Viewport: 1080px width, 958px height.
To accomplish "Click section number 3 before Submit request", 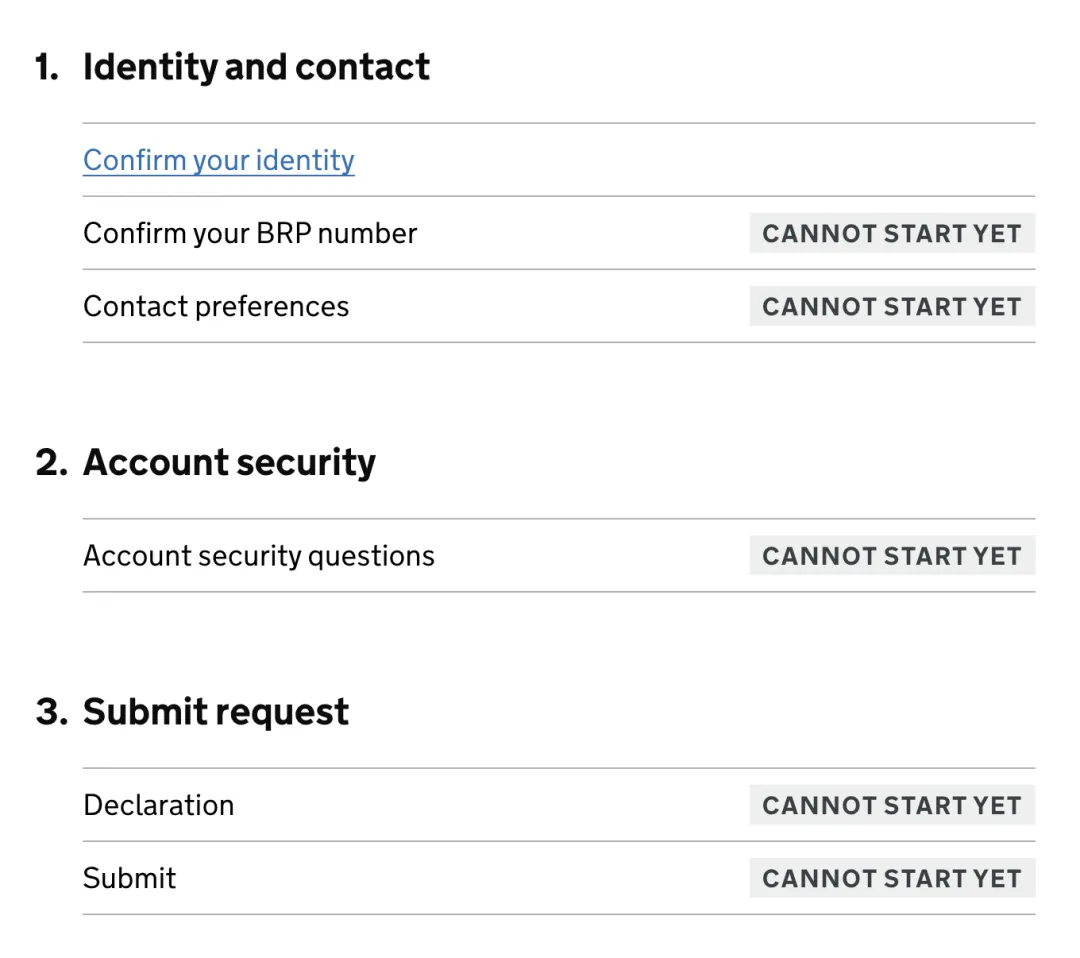I will coord(50,712).
